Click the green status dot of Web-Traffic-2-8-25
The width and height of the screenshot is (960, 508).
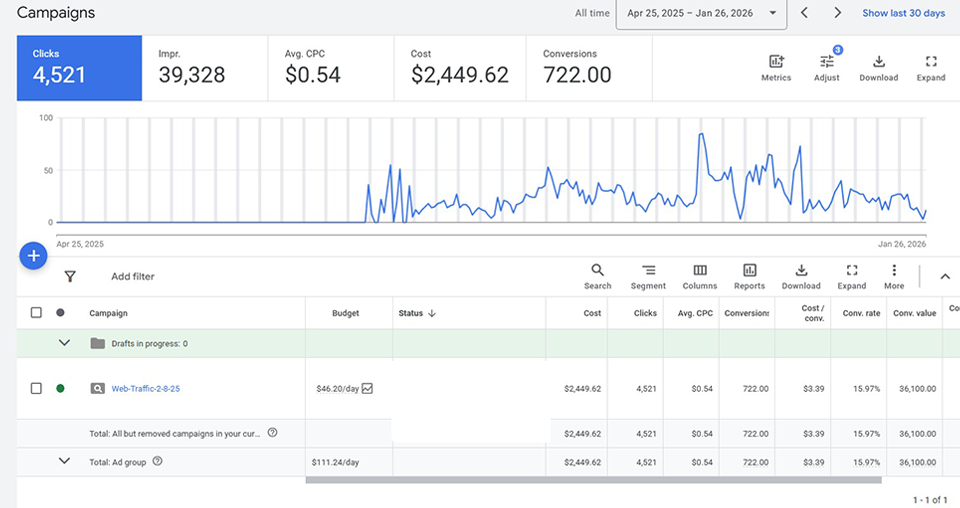coord(60,388)
